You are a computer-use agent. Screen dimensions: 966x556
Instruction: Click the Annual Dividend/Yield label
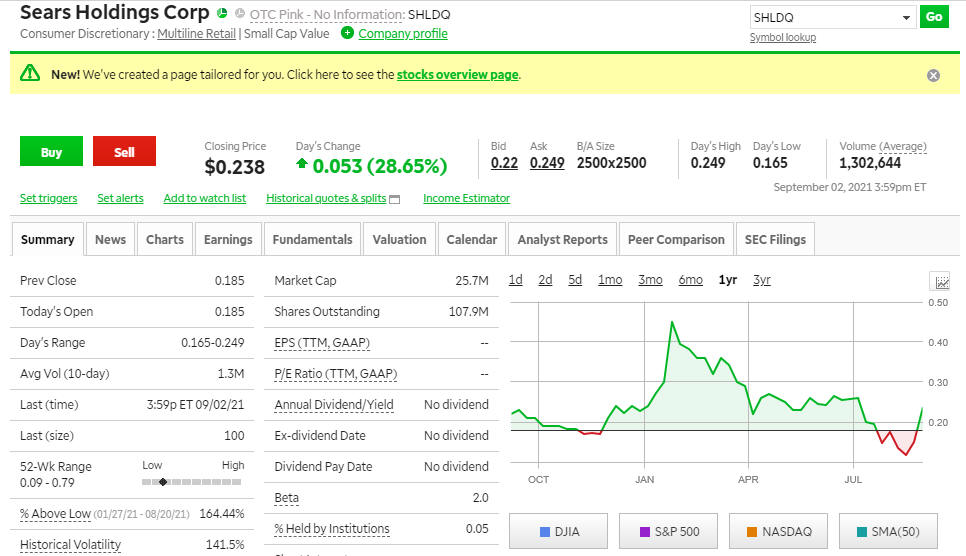[333, 404]
